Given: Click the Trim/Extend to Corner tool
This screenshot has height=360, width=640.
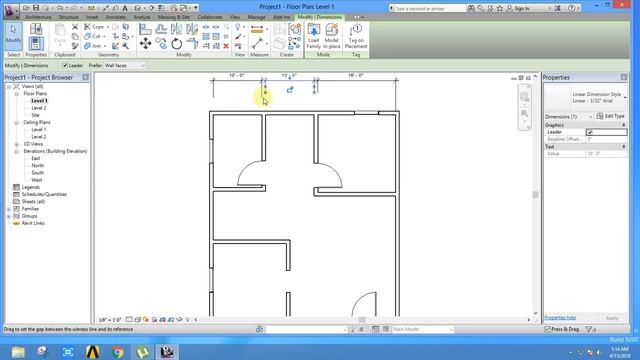Looking at the screenshot, I should tap(192, 43).
